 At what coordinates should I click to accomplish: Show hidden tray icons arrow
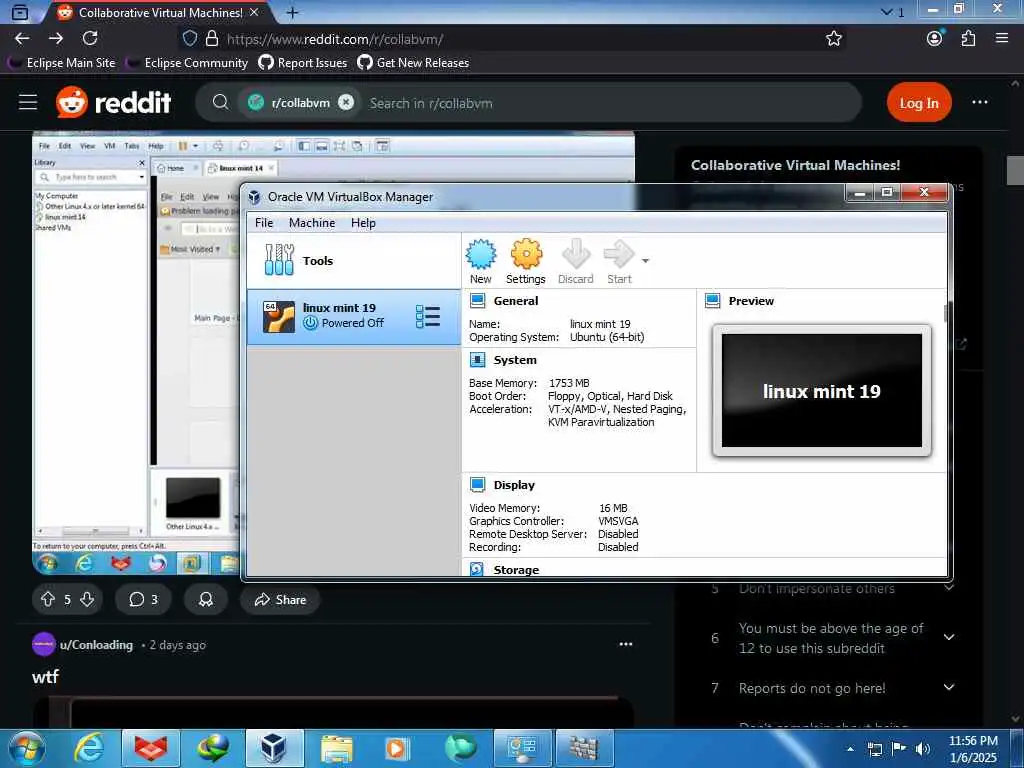pyautogui.click(x=850, y=749)
